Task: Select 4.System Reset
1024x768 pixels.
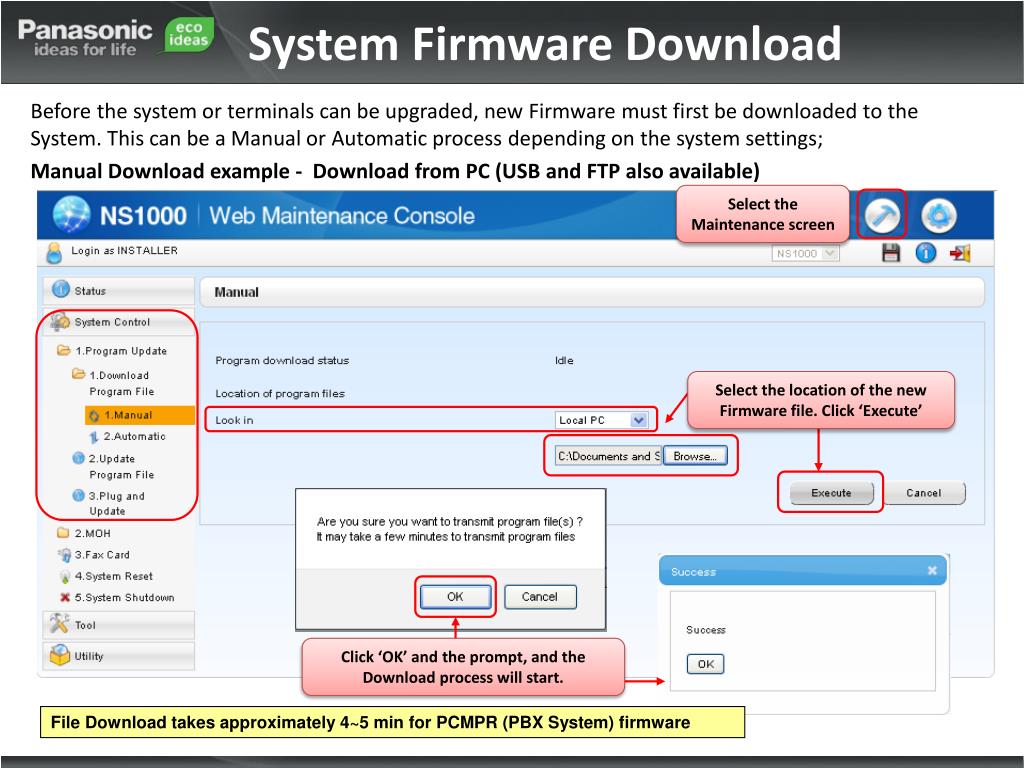Action: coord(114,576)
